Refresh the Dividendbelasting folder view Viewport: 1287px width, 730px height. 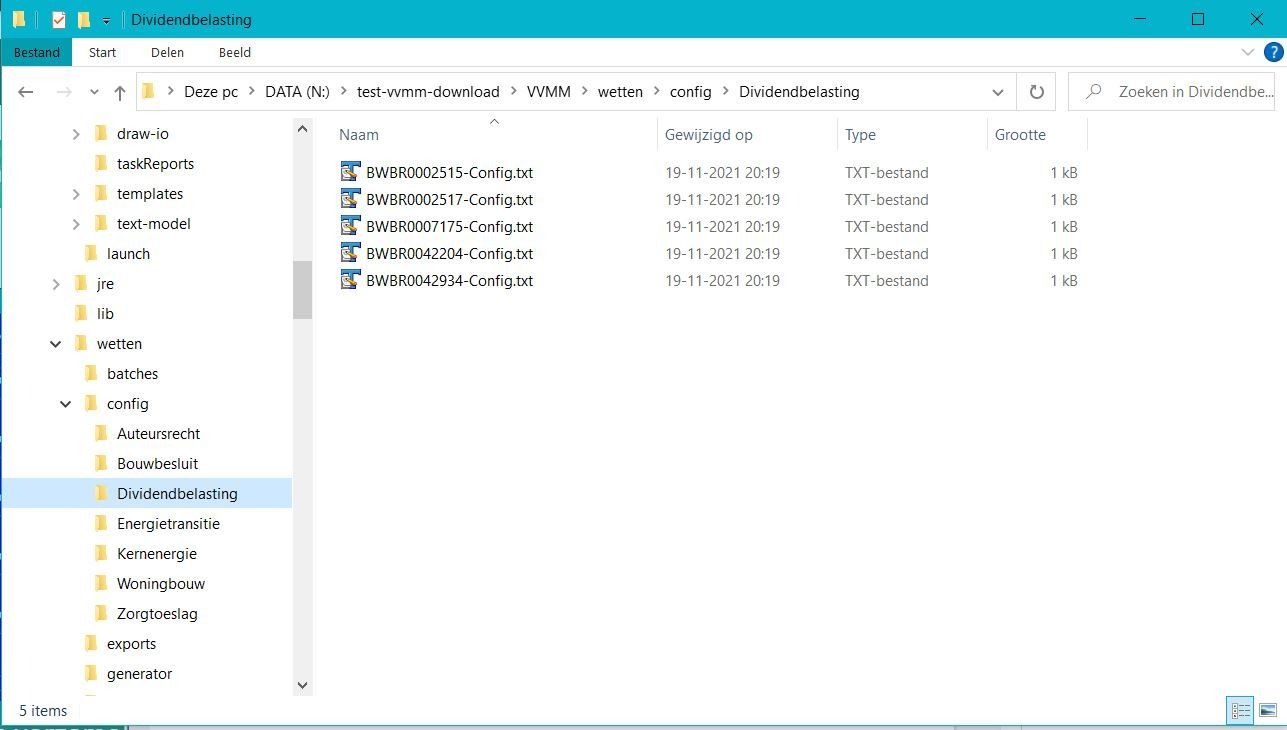tap(1037, 92)
